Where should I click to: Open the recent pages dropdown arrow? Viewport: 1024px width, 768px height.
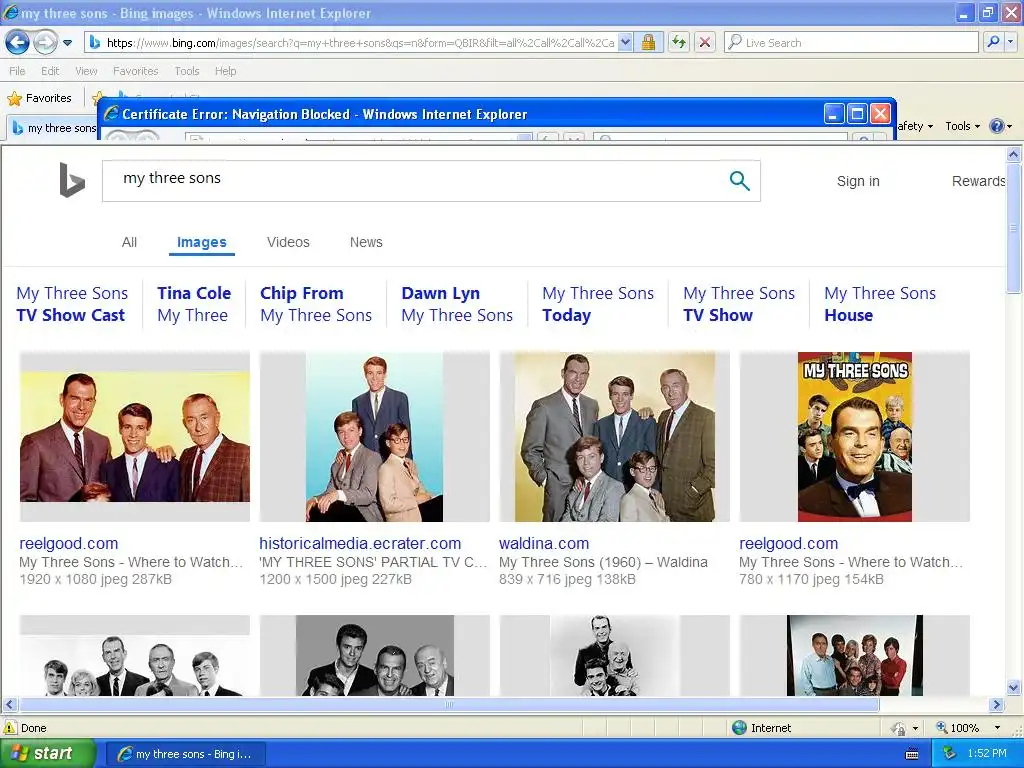click(x=67, y=43)
